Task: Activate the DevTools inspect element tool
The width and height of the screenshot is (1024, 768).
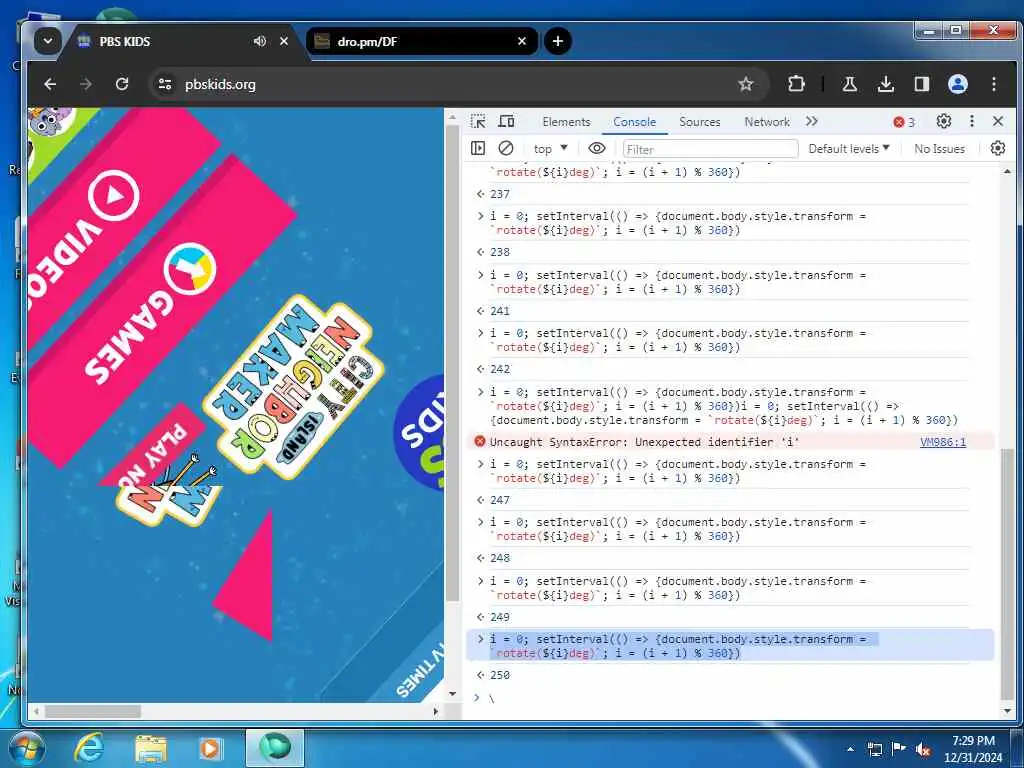Action: pyautogui.click(x=478, y=121)
